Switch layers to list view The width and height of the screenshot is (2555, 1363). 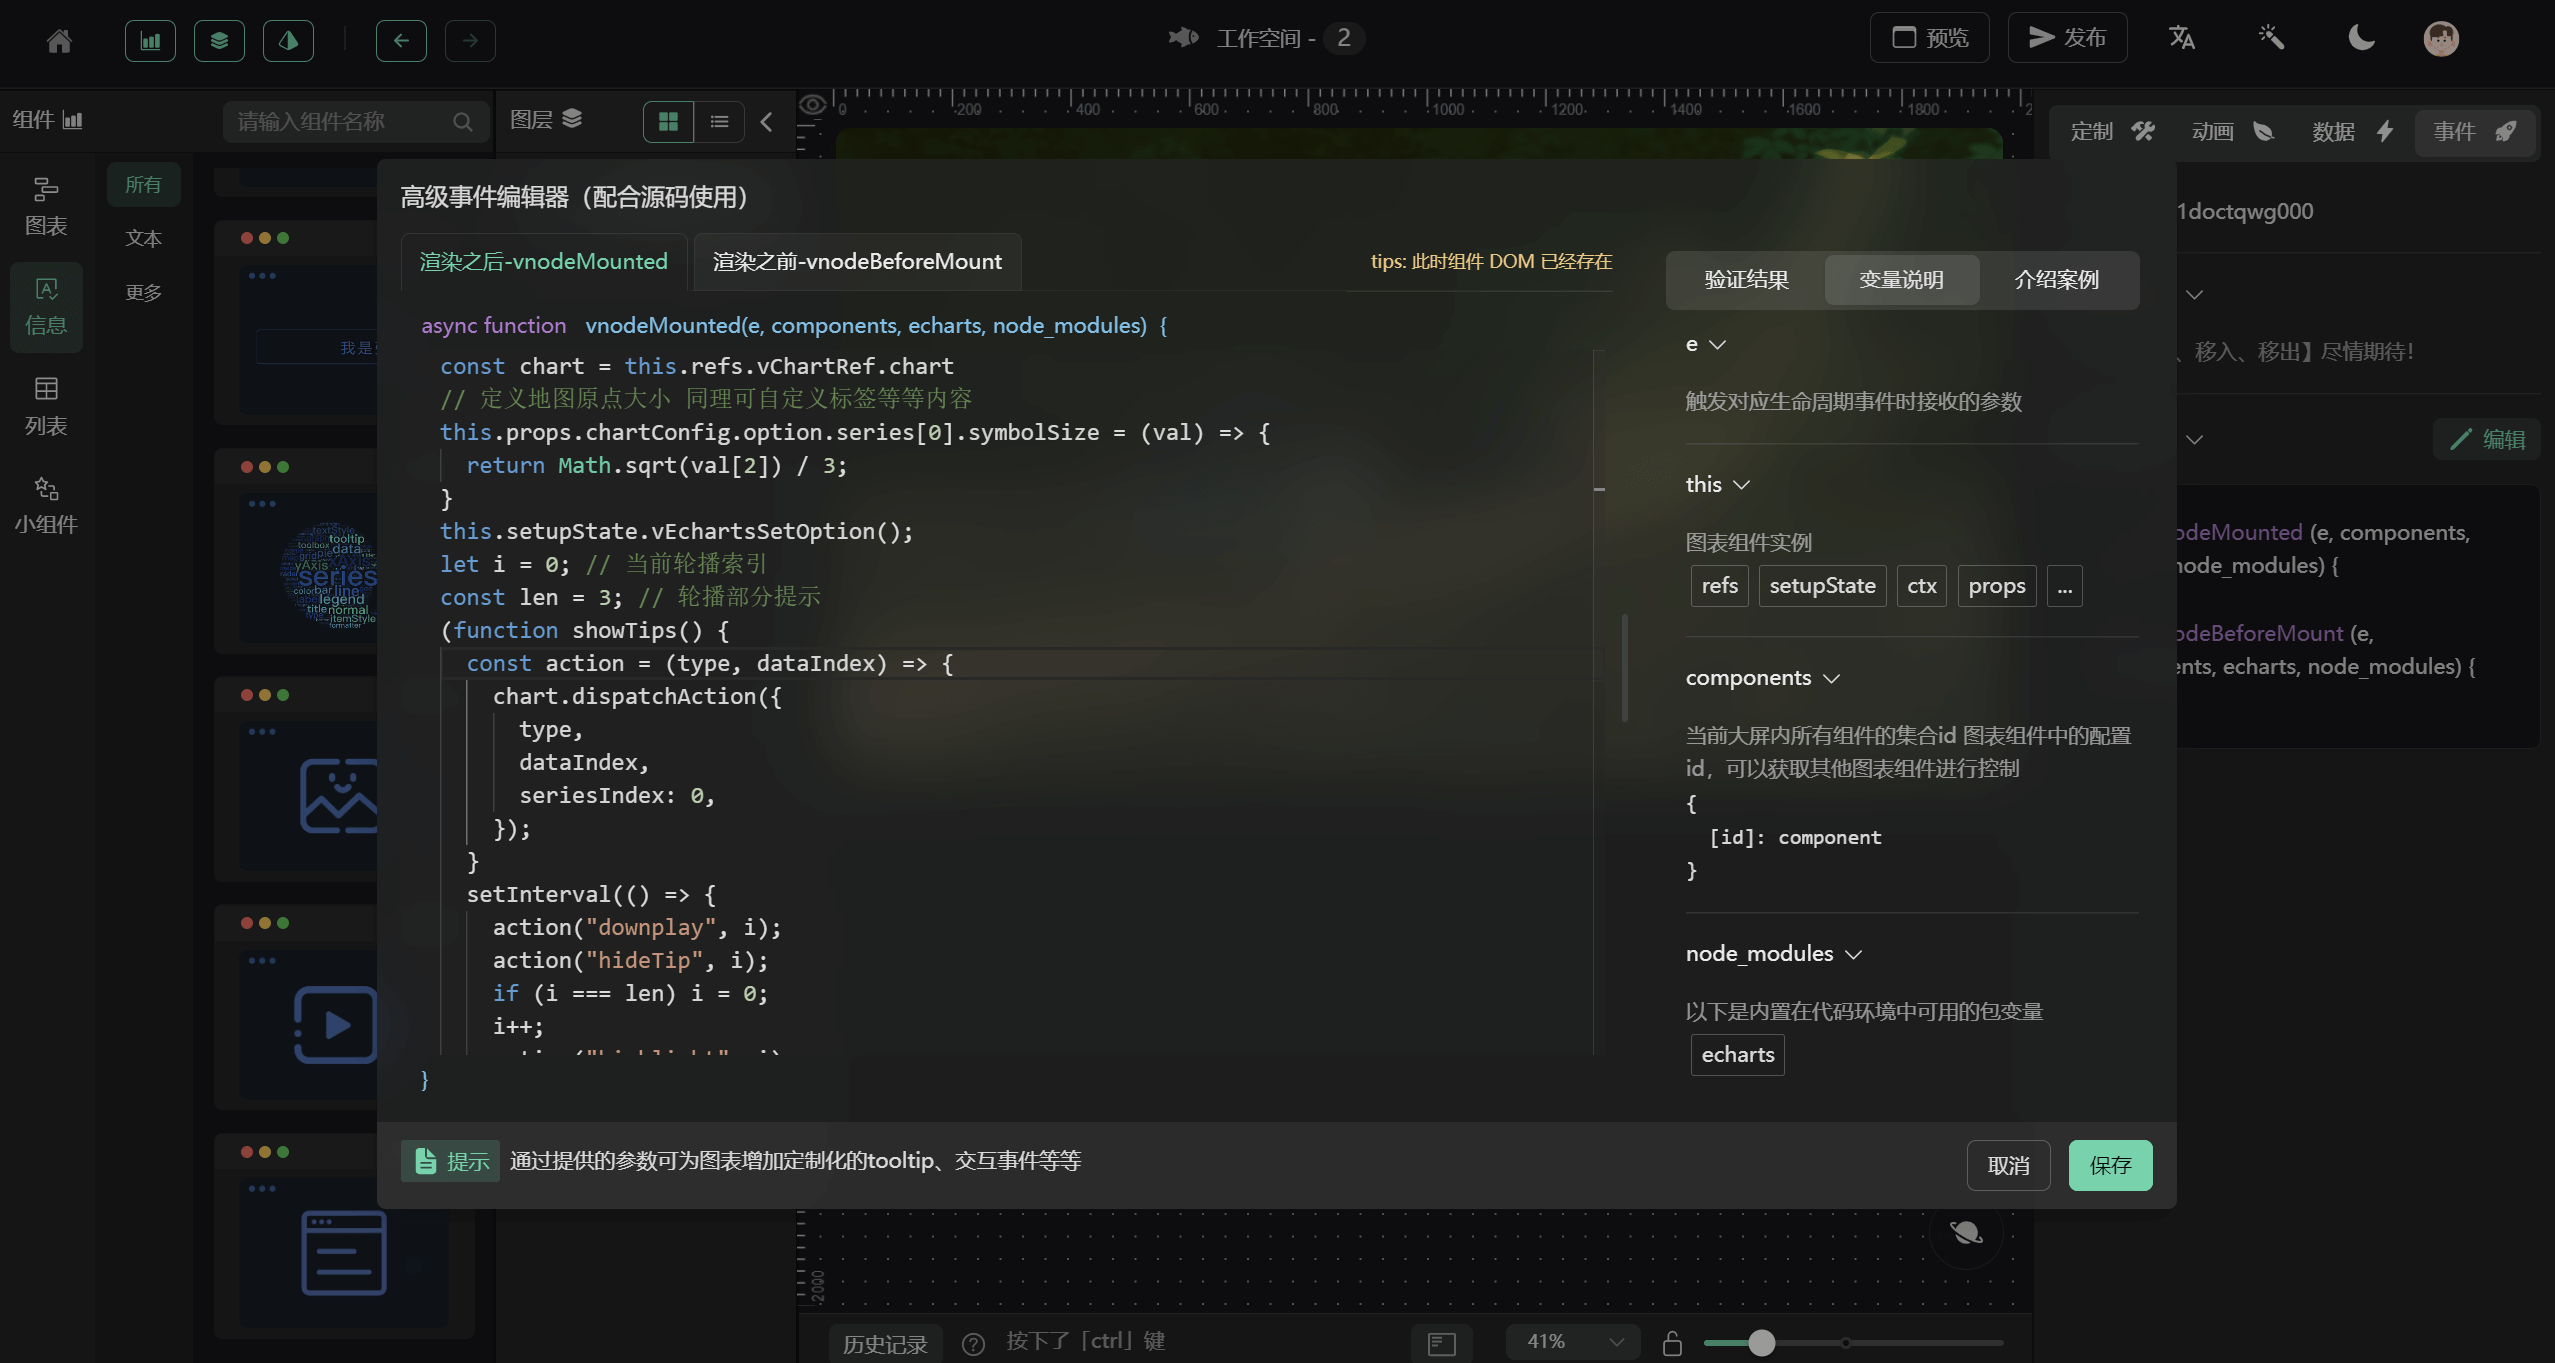tap(719, 122)
